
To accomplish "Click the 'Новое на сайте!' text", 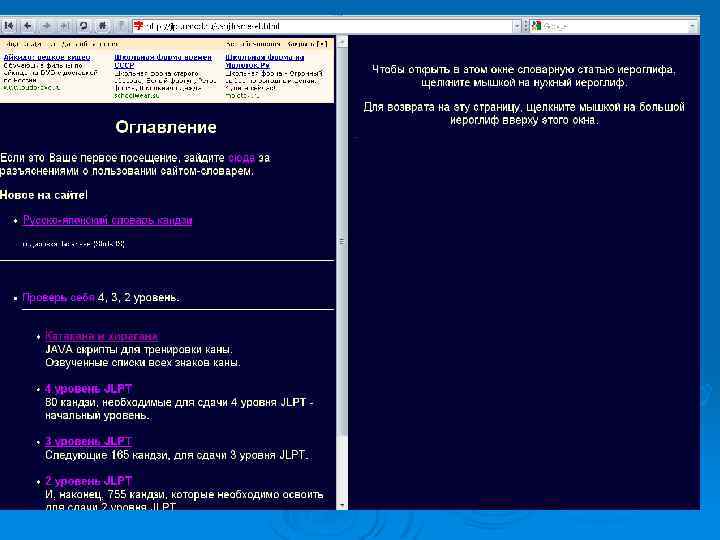I will [x=44, y=195].
